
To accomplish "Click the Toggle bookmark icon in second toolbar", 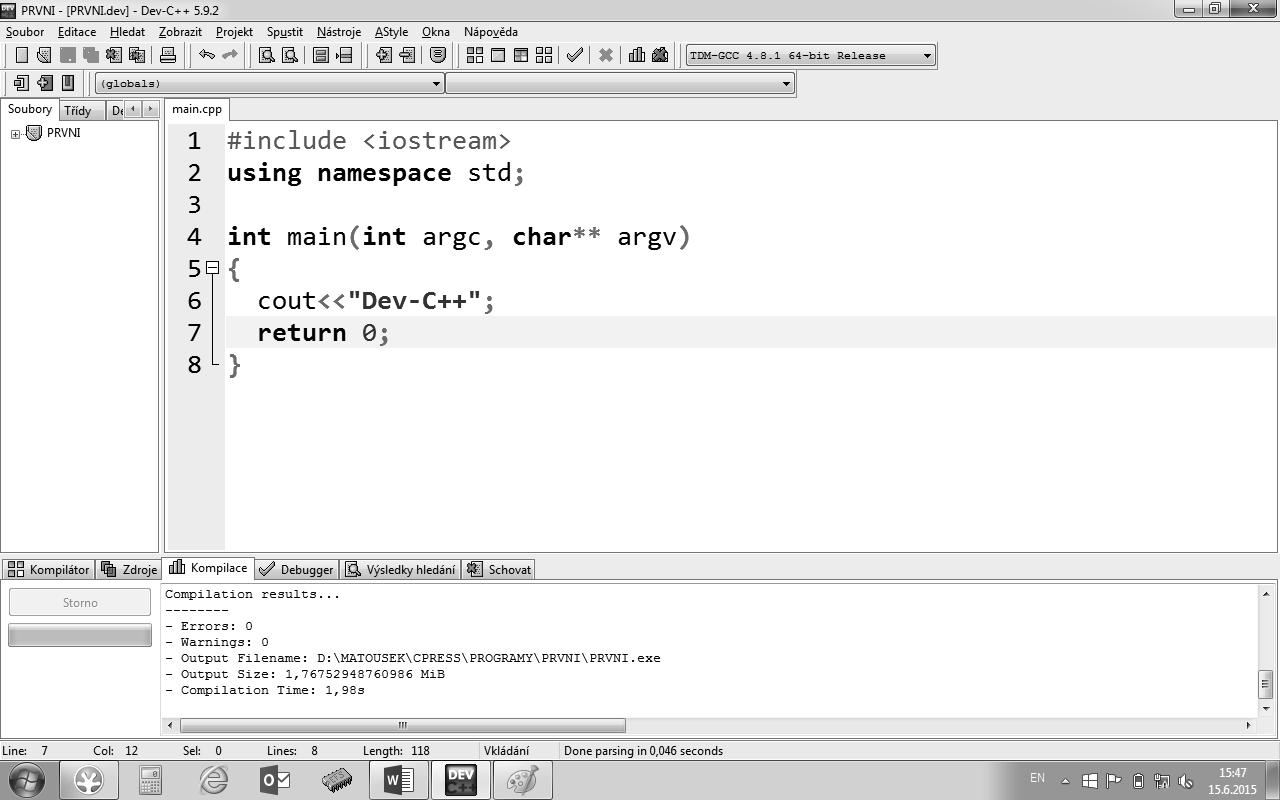I will pos(44,83).
